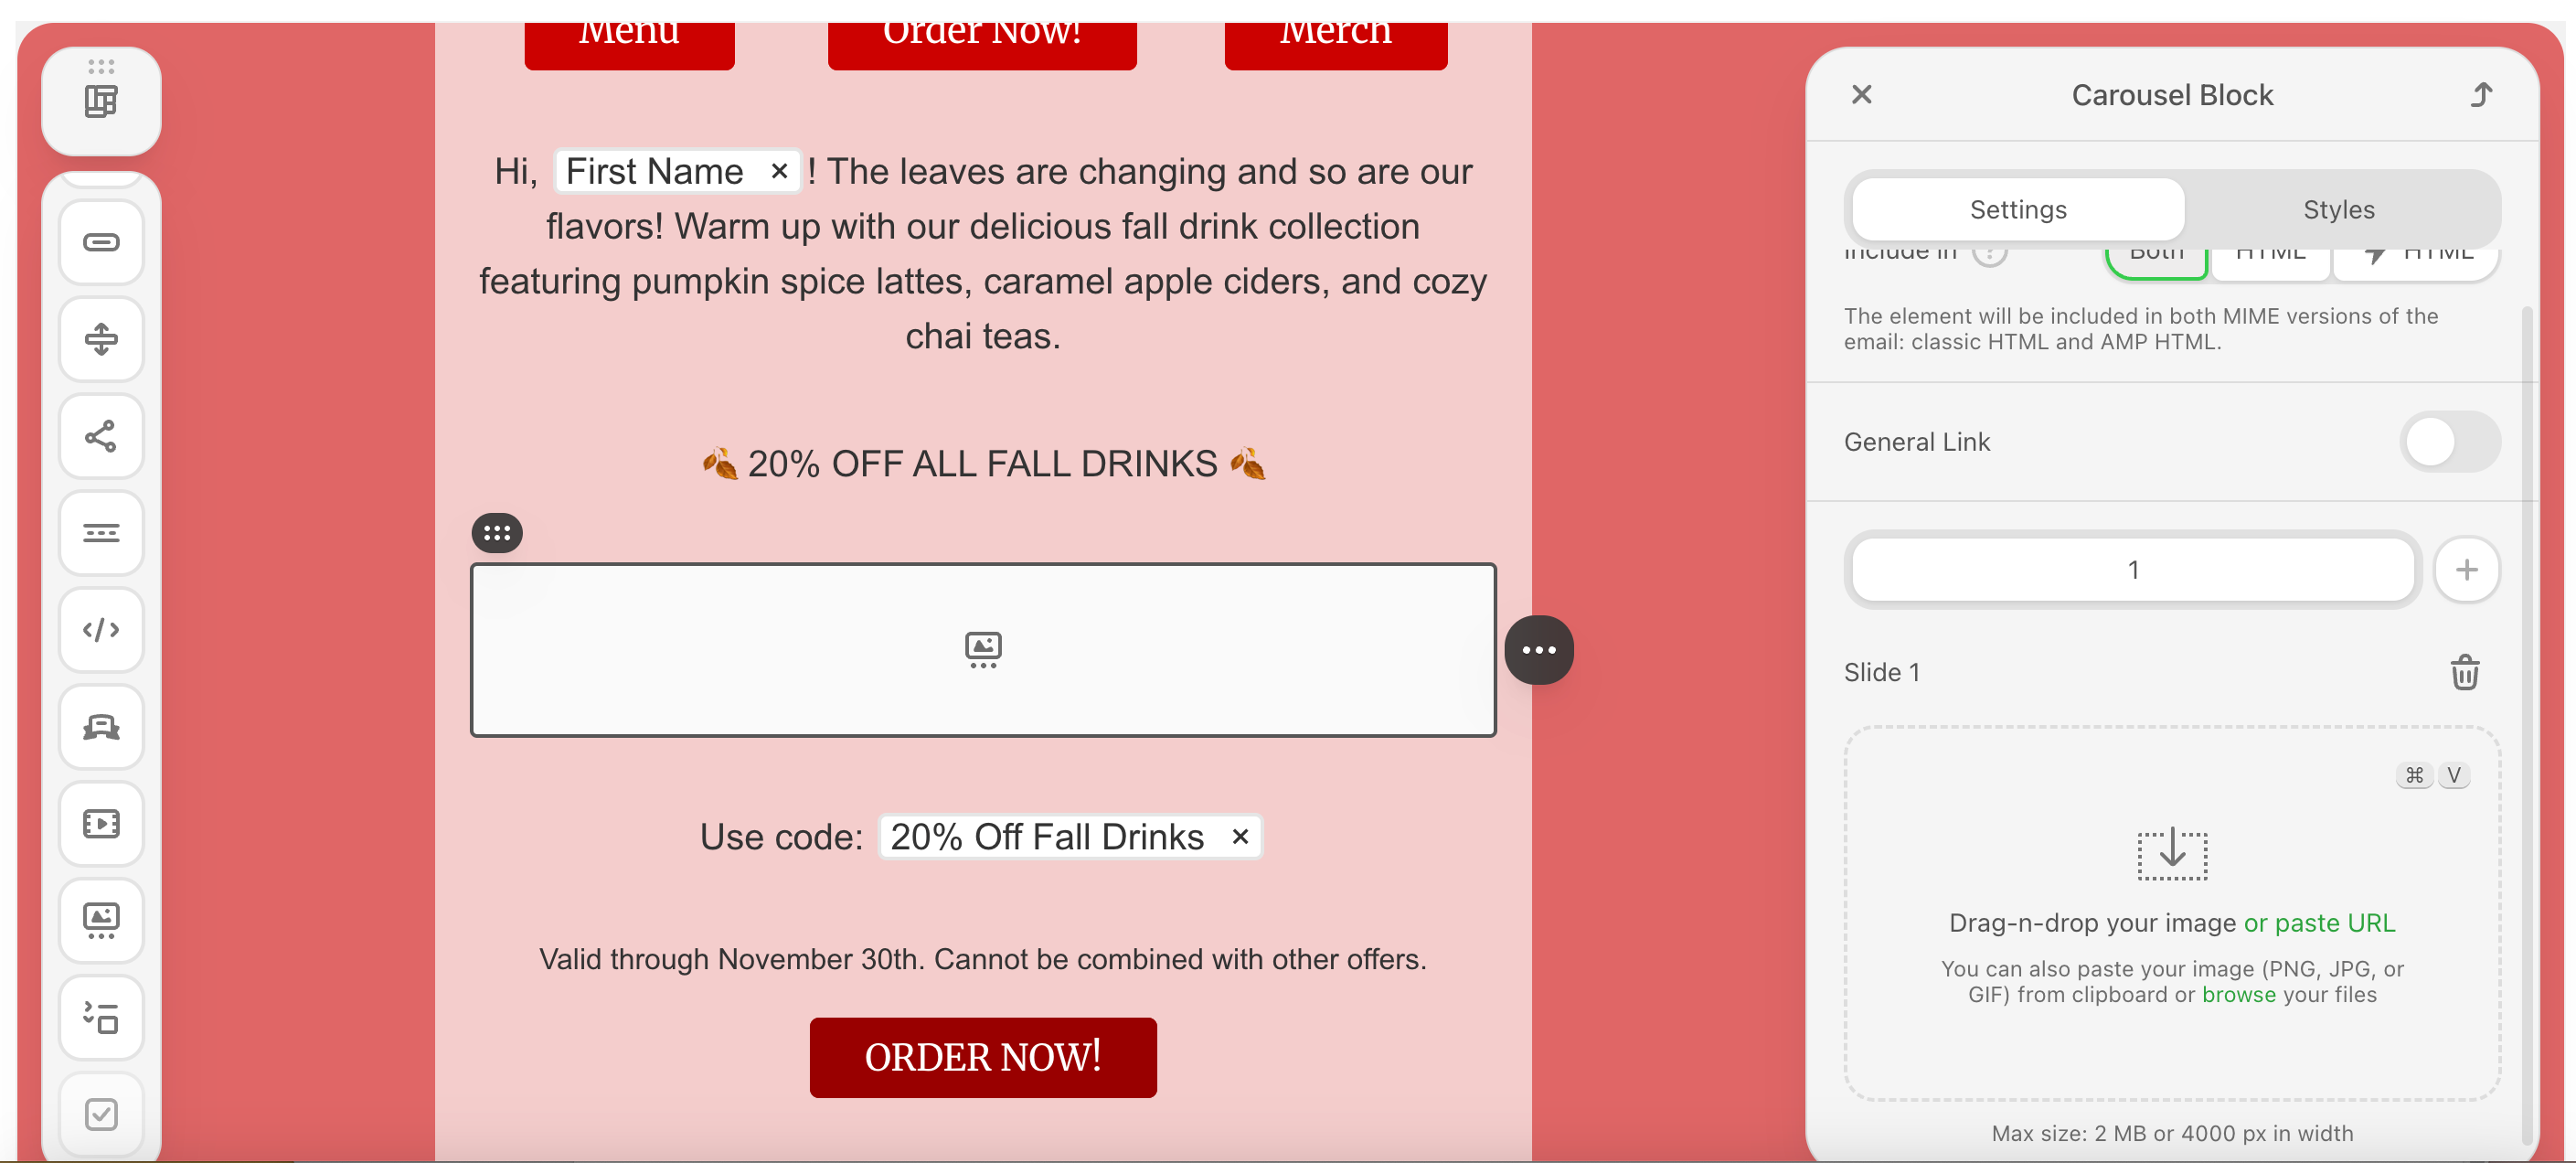The image size is (2576, 1163).
Task: Select the Video block icon
Action: 101,824
